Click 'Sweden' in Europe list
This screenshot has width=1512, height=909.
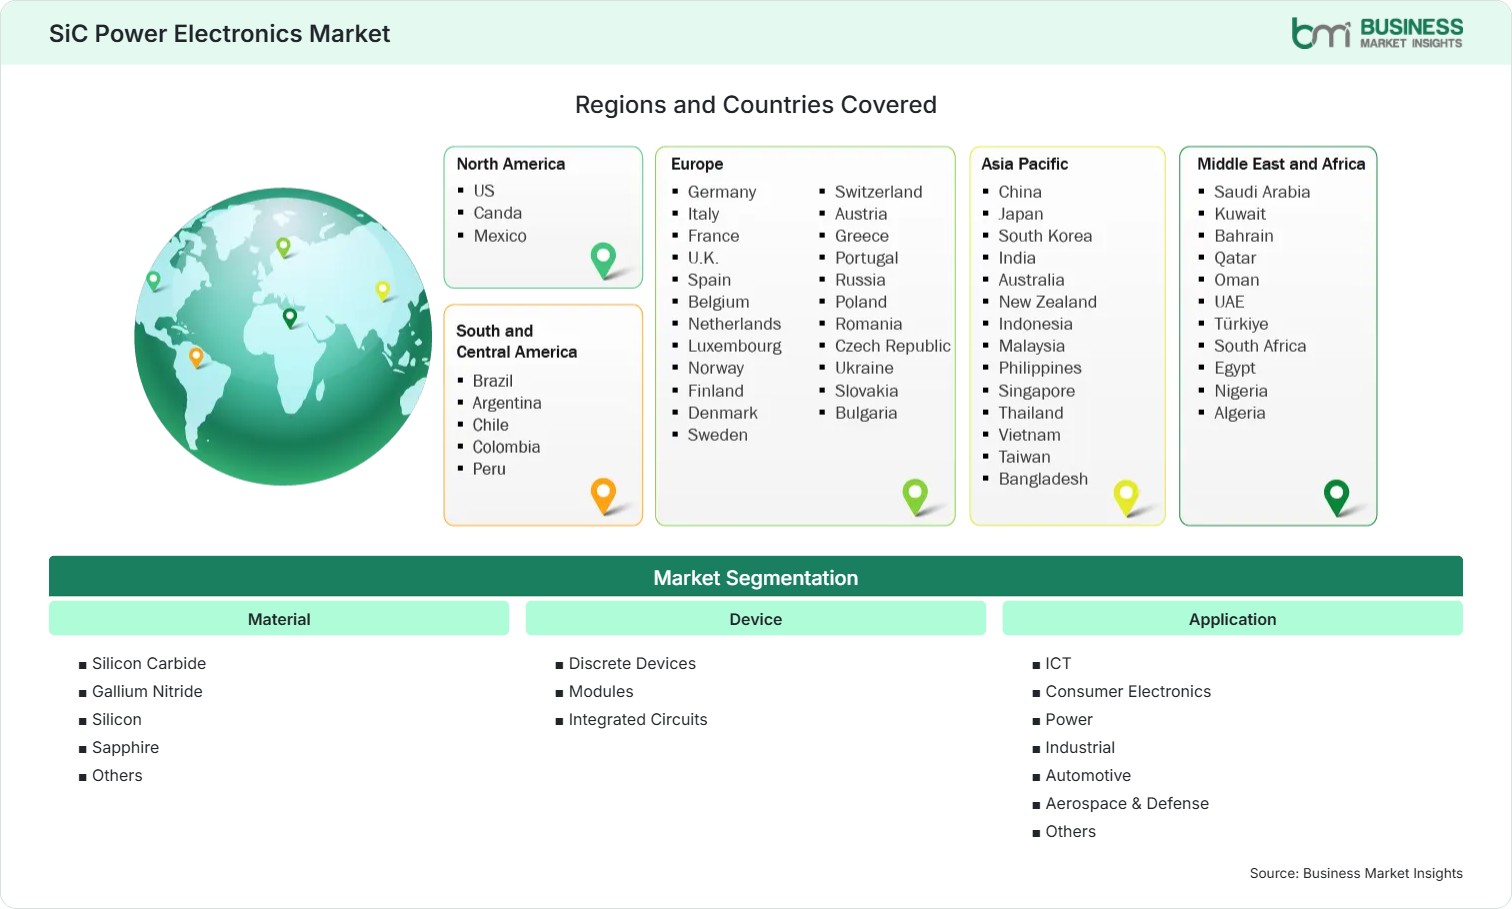point(718,435)
